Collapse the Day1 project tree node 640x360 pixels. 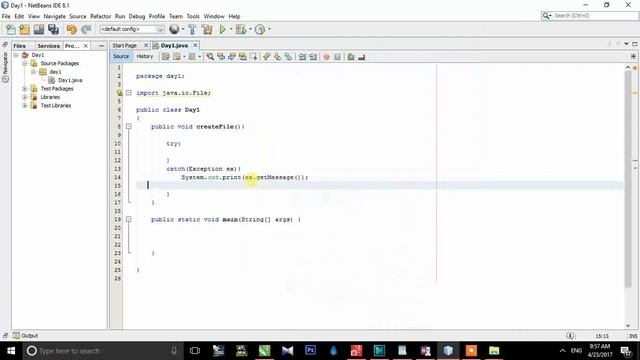(x=16, y=55)
